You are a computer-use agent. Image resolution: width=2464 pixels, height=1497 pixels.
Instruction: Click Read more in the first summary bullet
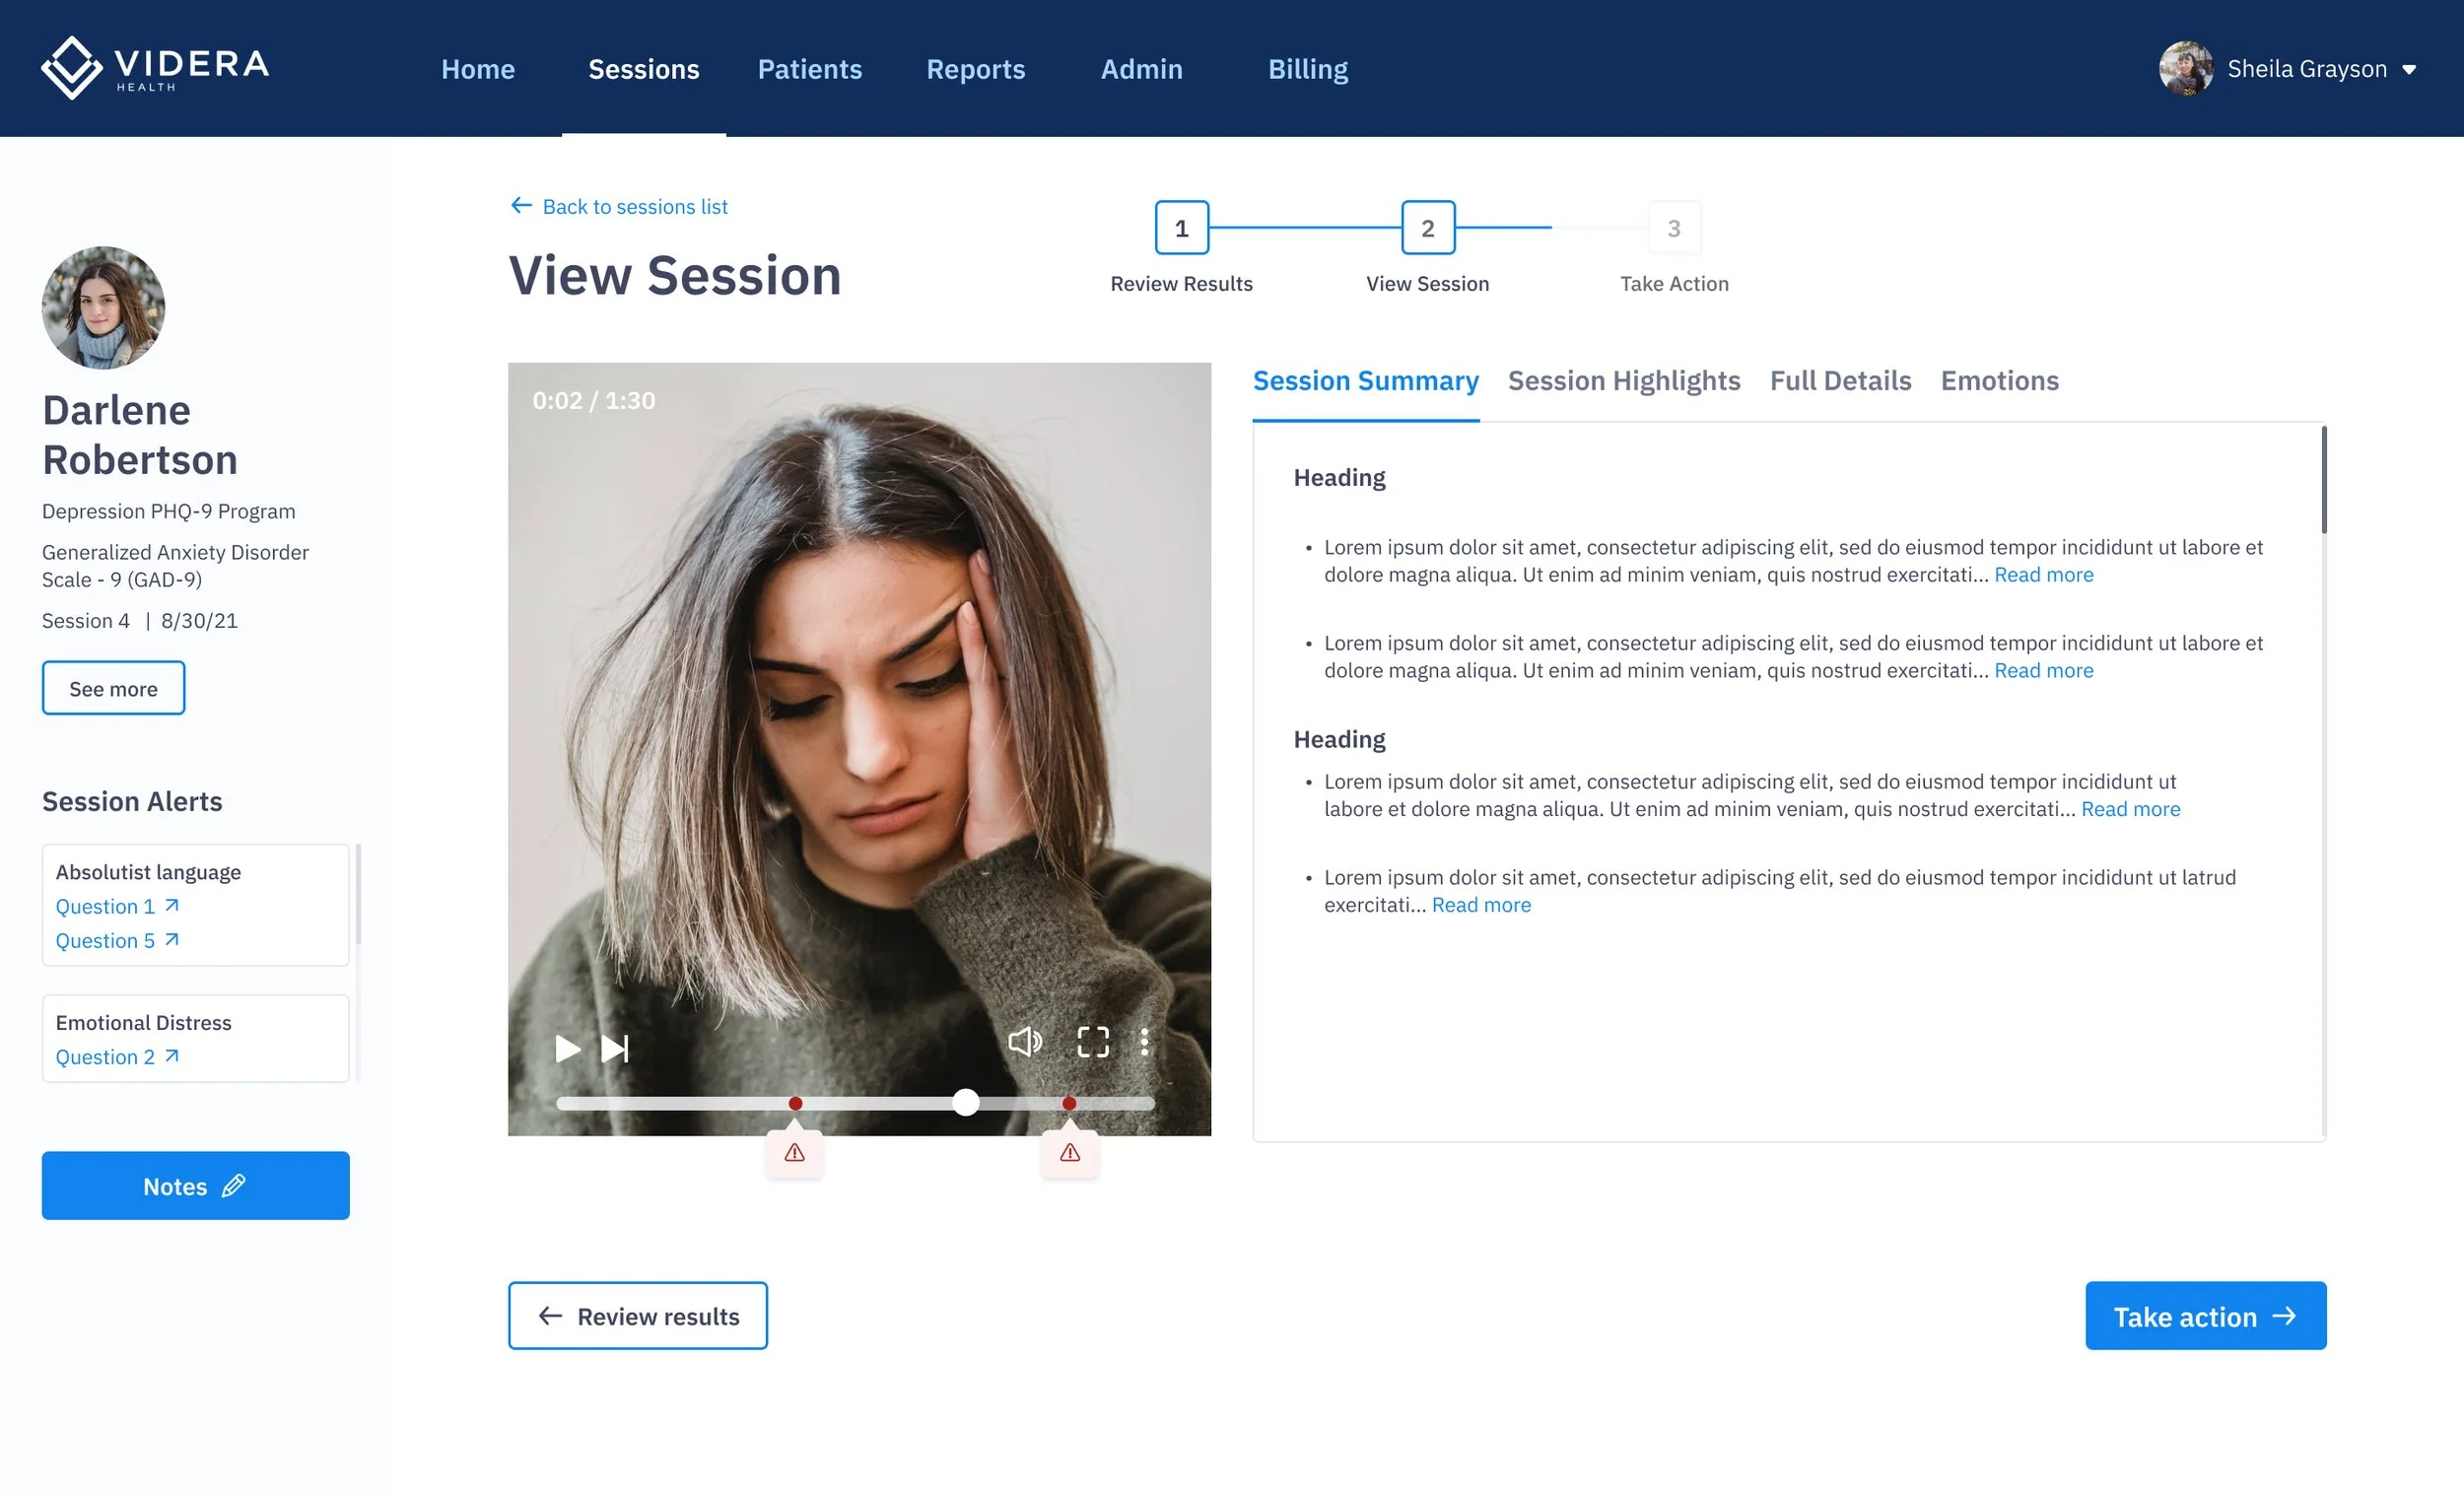2043,574
